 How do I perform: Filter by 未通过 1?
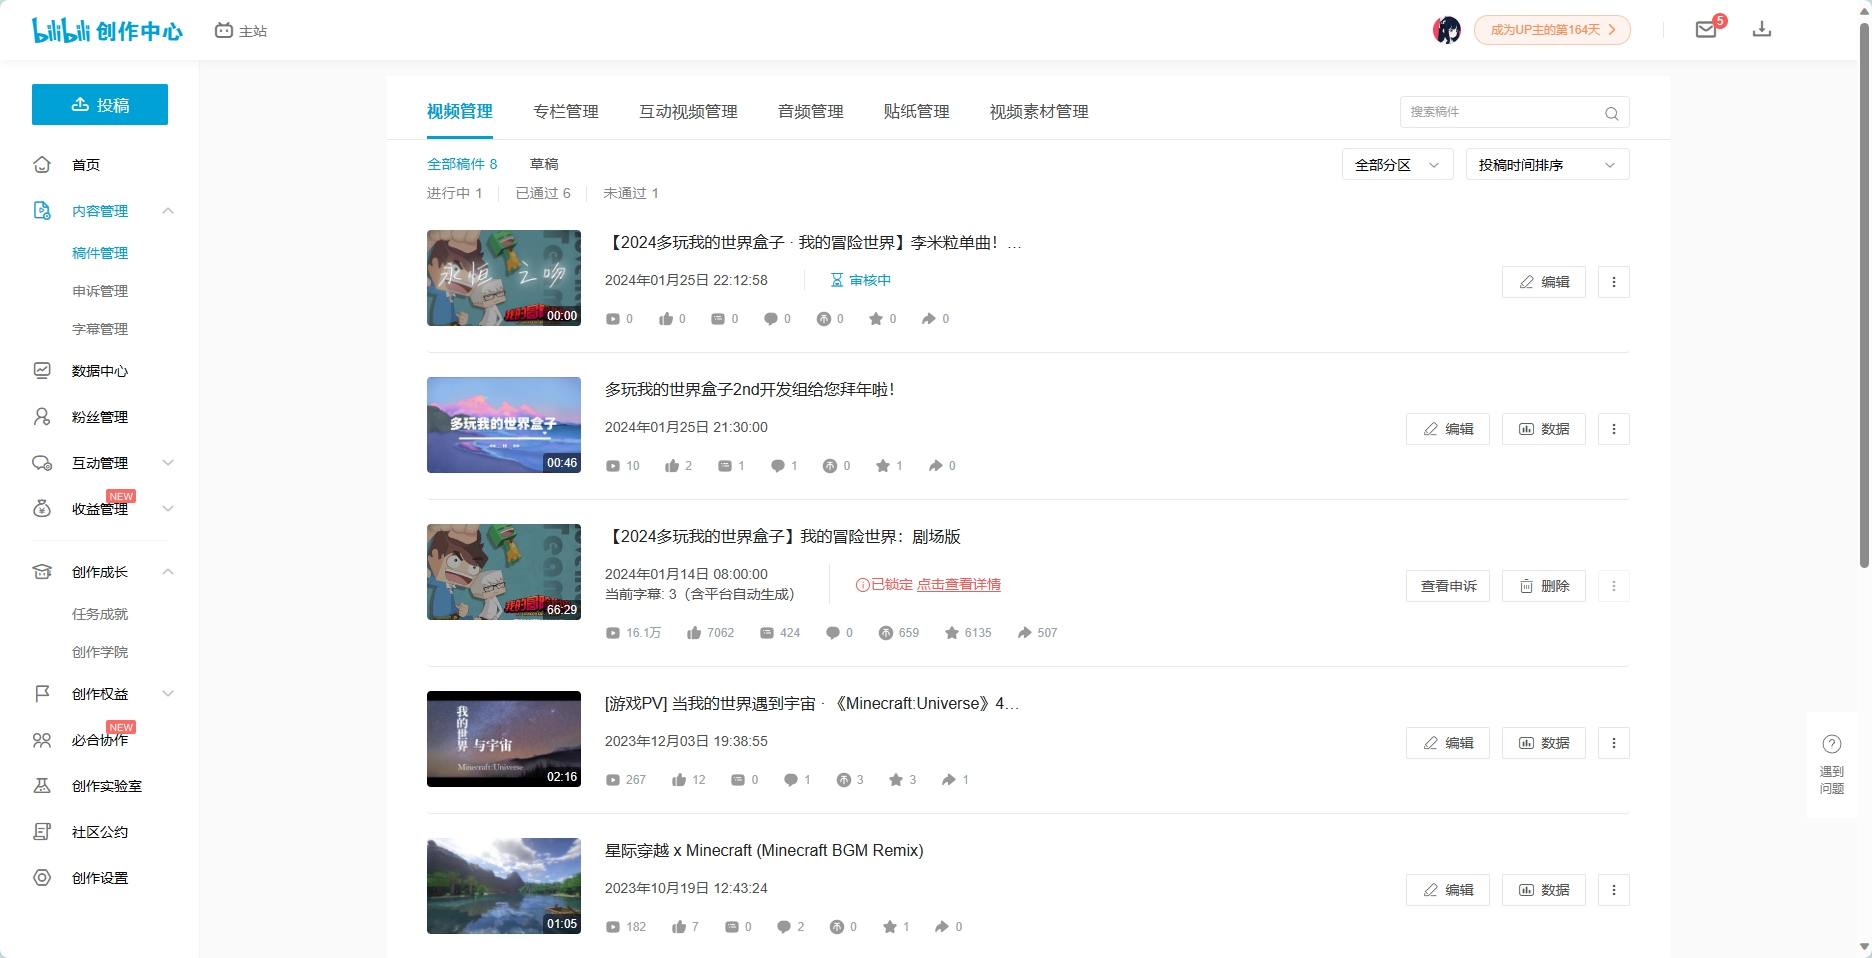pos(631,193)
